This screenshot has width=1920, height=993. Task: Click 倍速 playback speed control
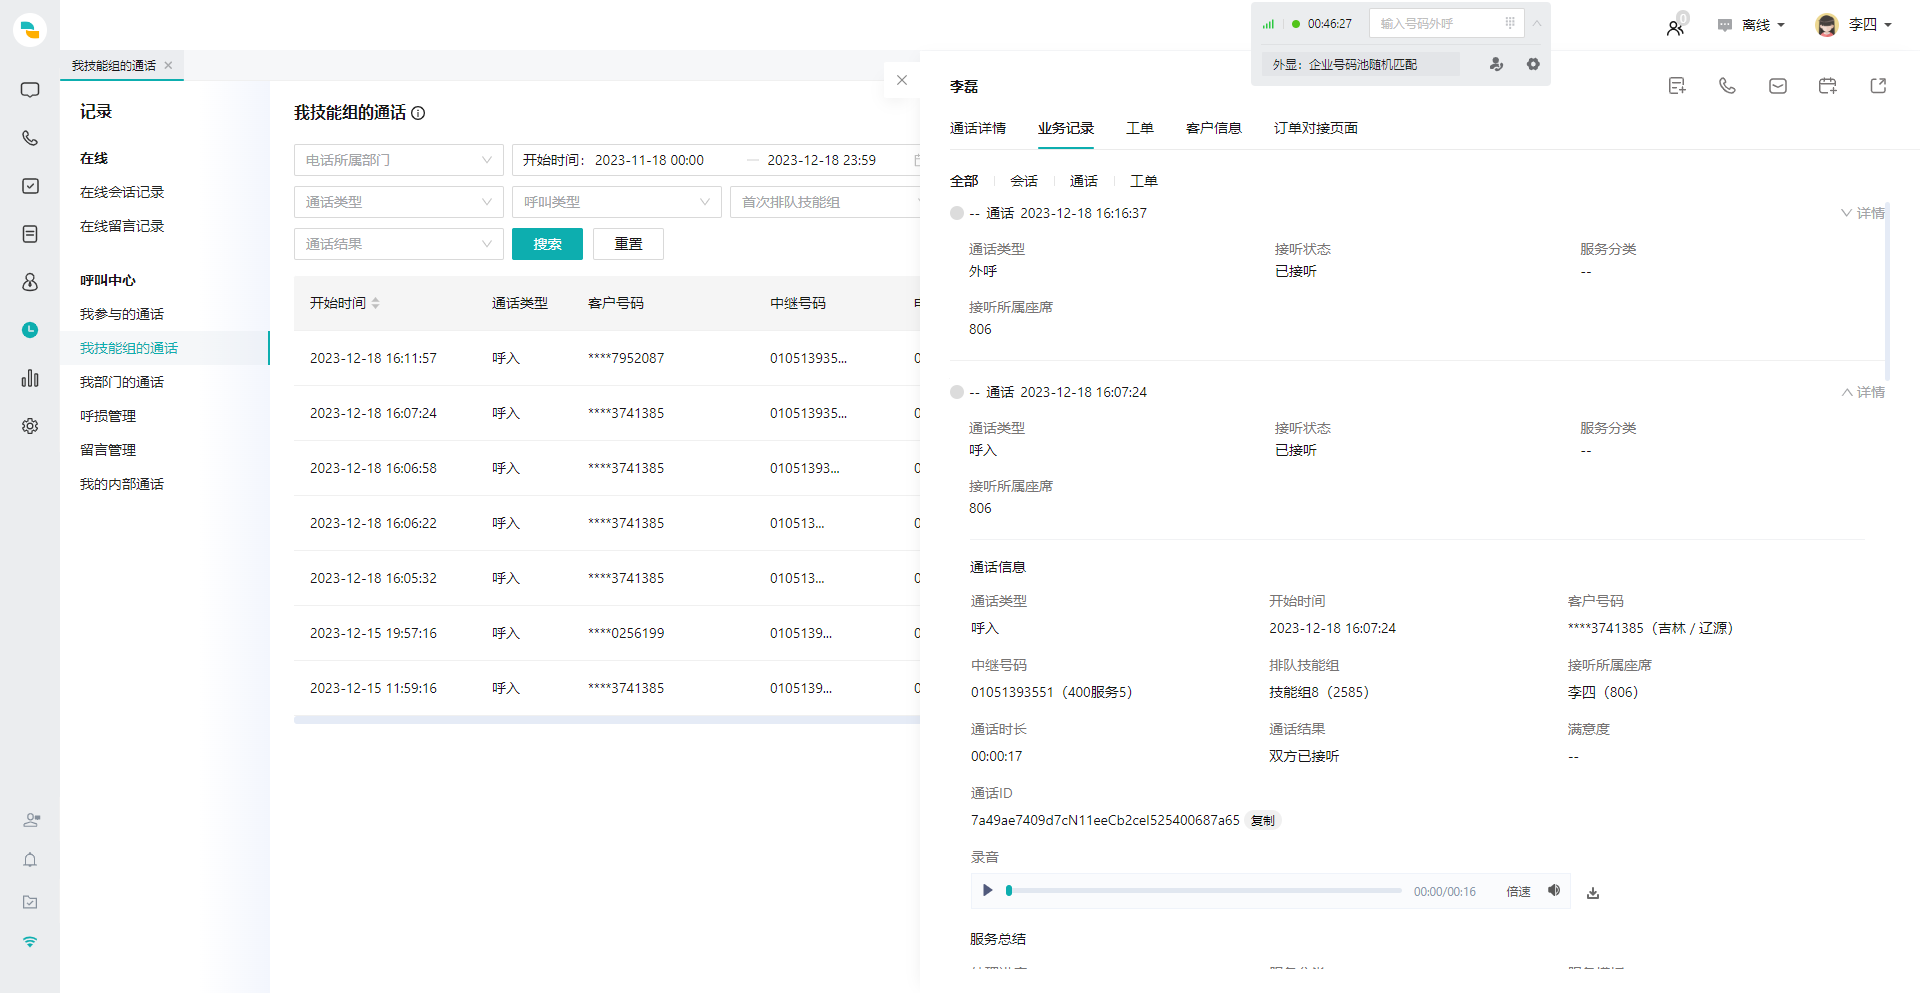coord(1518,891)
